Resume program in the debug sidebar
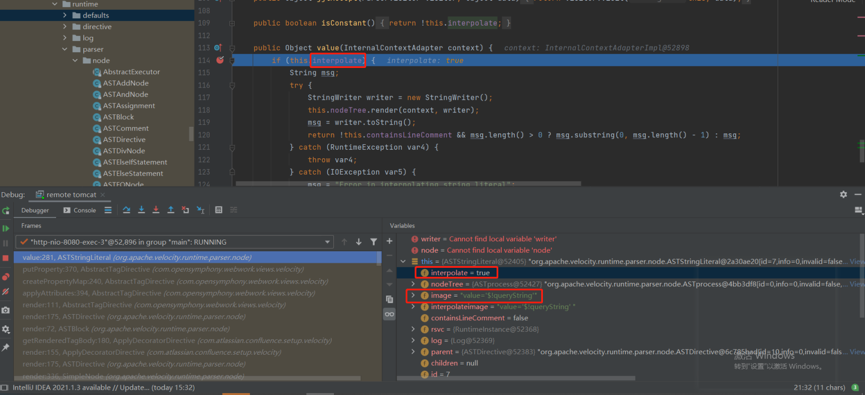The height and width of the screenshot is (395, 865). tap(6, 228)
